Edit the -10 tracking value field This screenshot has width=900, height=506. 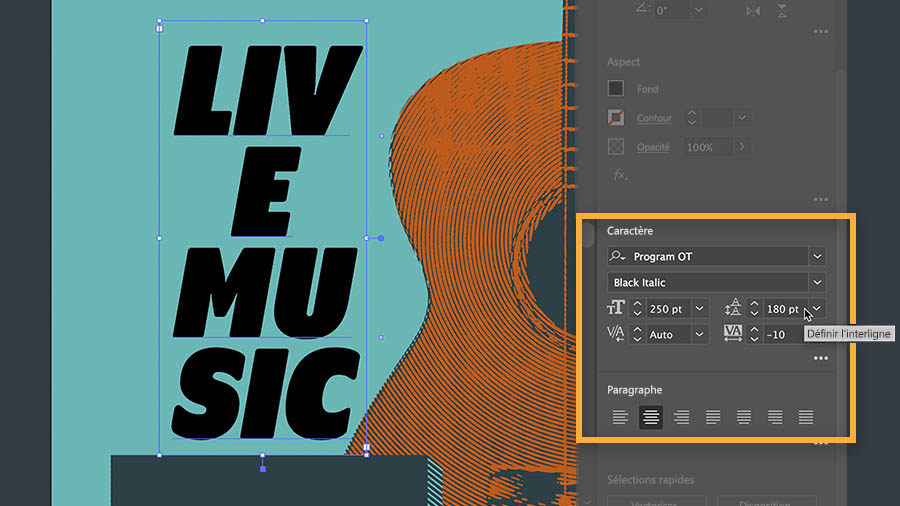click(x=783, y=334)
